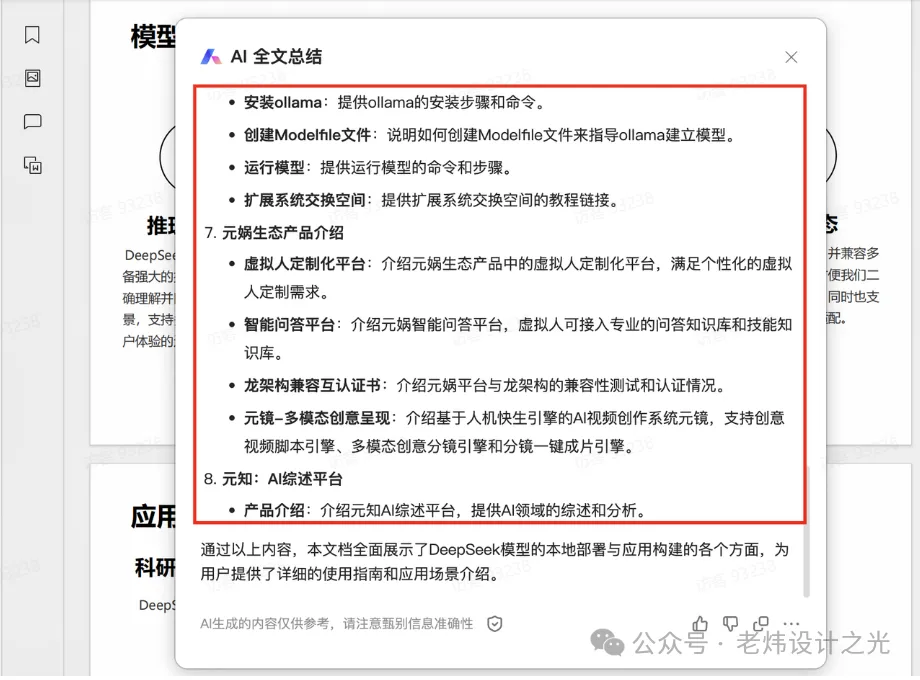Copy the AI summary content
Screen dimensions: 920x680
point(761,623)
